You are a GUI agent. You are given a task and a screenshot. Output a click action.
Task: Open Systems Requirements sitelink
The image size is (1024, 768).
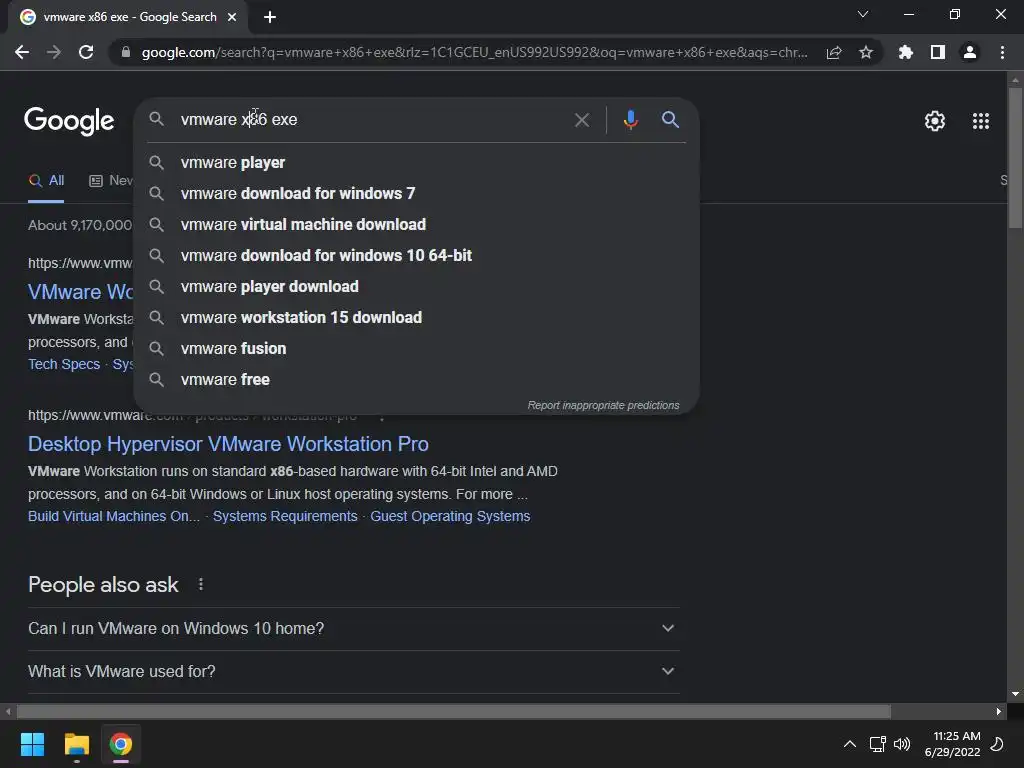coord(285,516)
